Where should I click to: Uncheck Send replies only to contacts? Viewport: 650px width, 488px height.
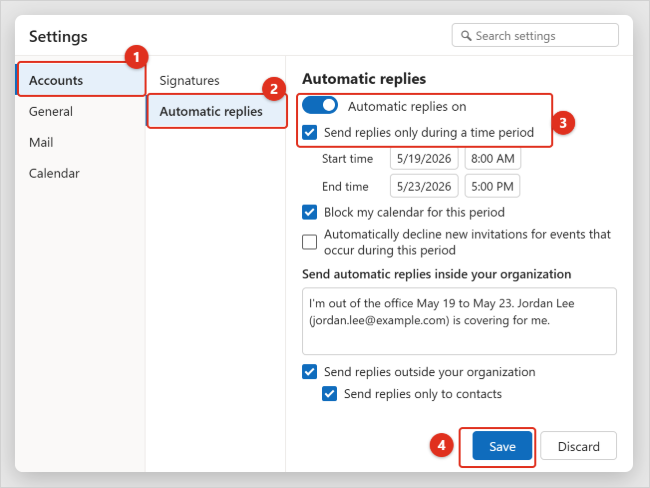(330, 393)
